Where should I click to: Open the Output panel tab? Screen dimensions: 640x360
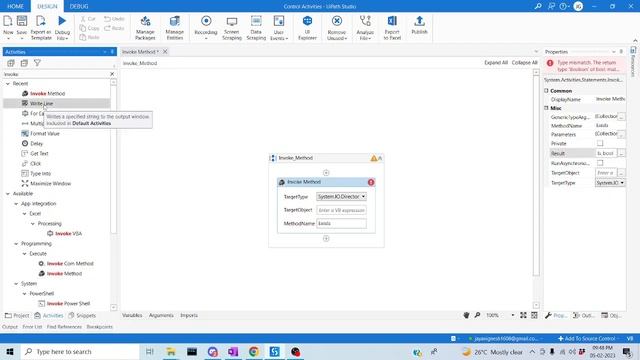pos(10,327)
